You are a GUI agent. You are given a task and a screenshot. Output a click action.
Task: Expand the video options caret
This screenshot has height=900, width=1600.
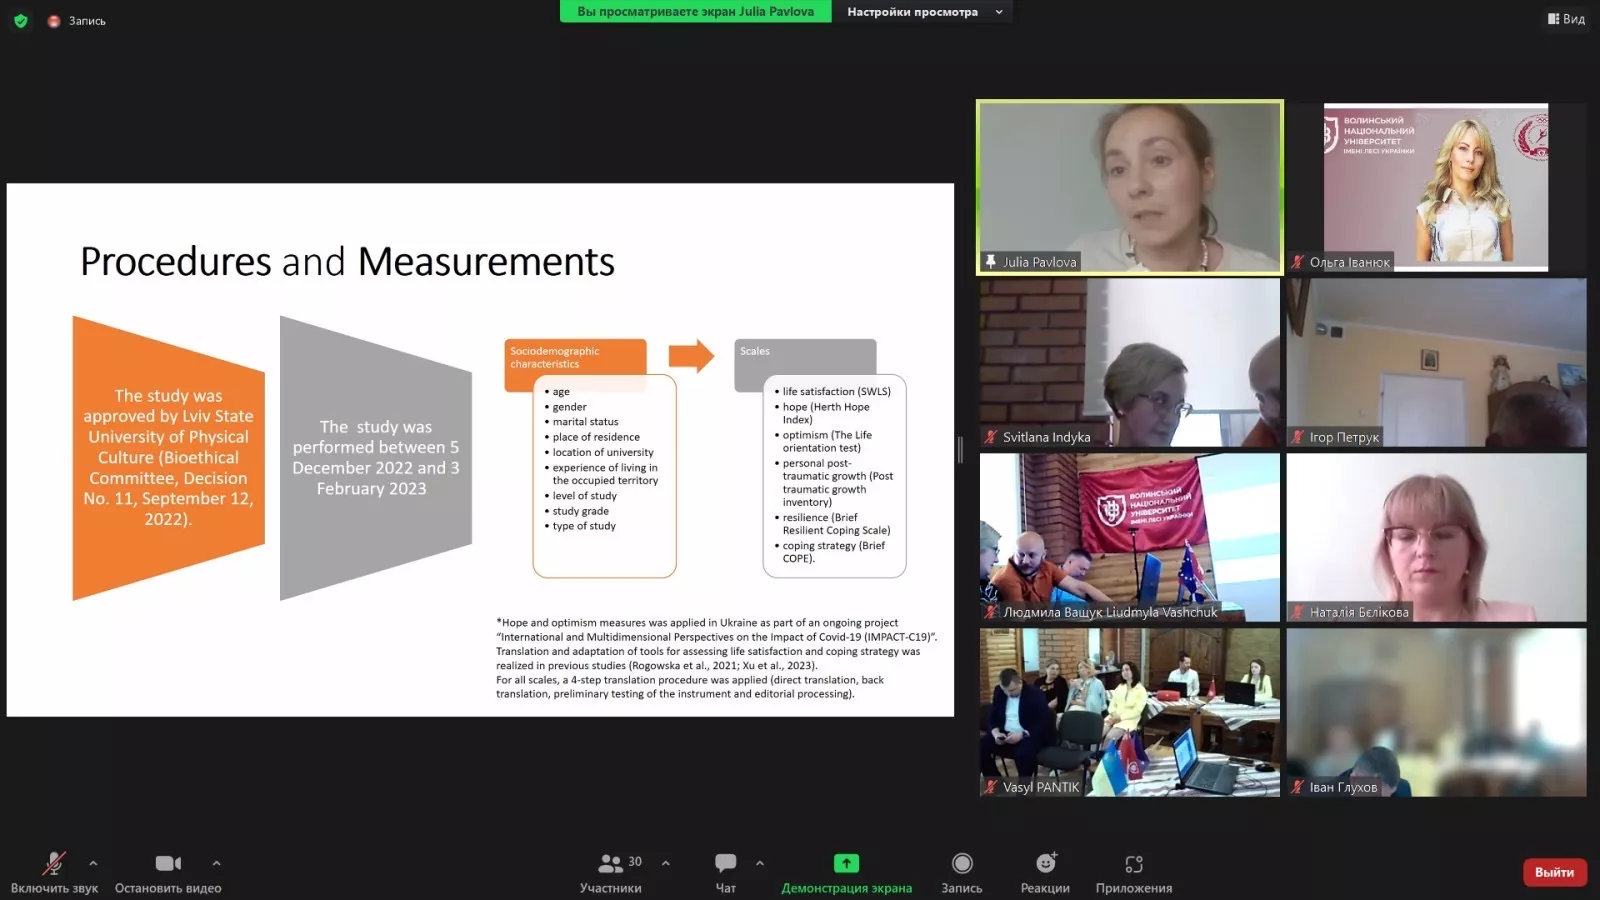click(x=216, y=863)
